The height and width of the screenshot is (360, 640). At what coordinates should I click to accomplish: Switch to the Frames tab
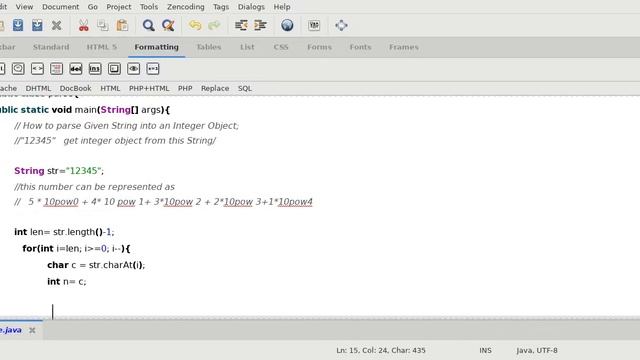point(404,47)
